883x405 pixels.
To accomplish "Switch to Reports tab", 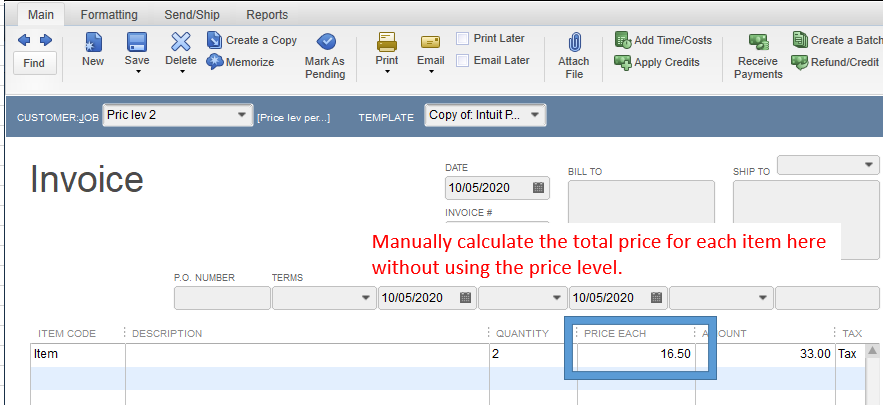I will tap(267, 15).
